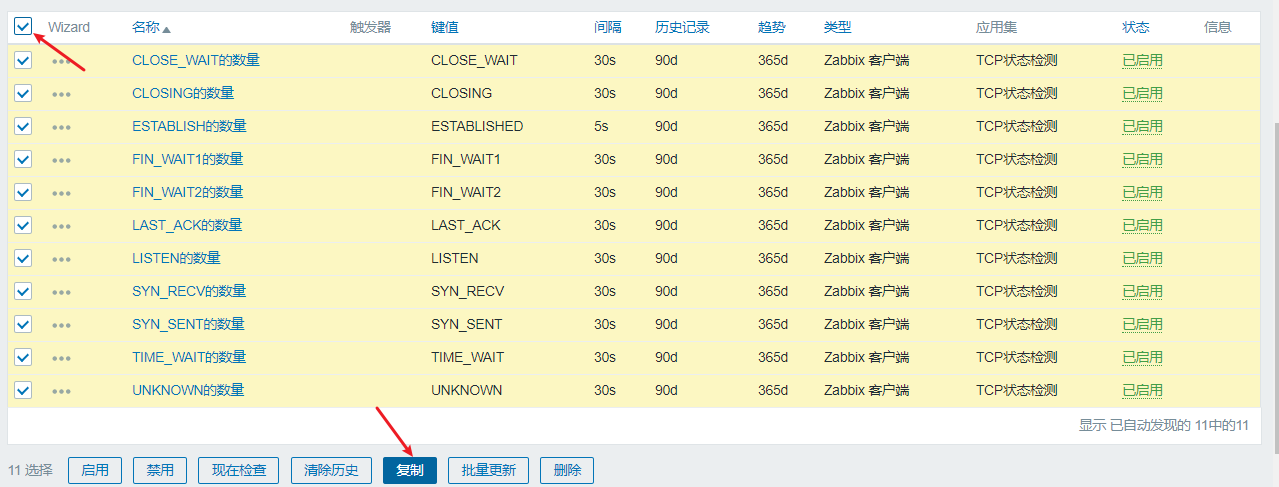Uncheck the LAST_ACK的数量 row checkbox
The width and height of the screenshot is (1279, 487).
[23, 225]
